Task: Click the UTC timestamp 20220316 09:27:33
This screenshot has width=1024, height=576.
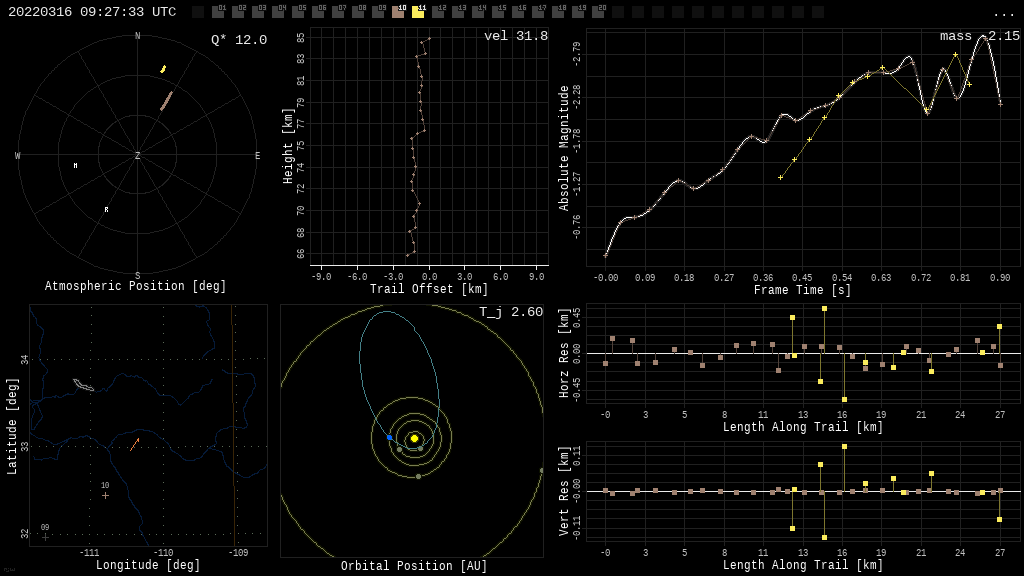Action: [92, 12]
